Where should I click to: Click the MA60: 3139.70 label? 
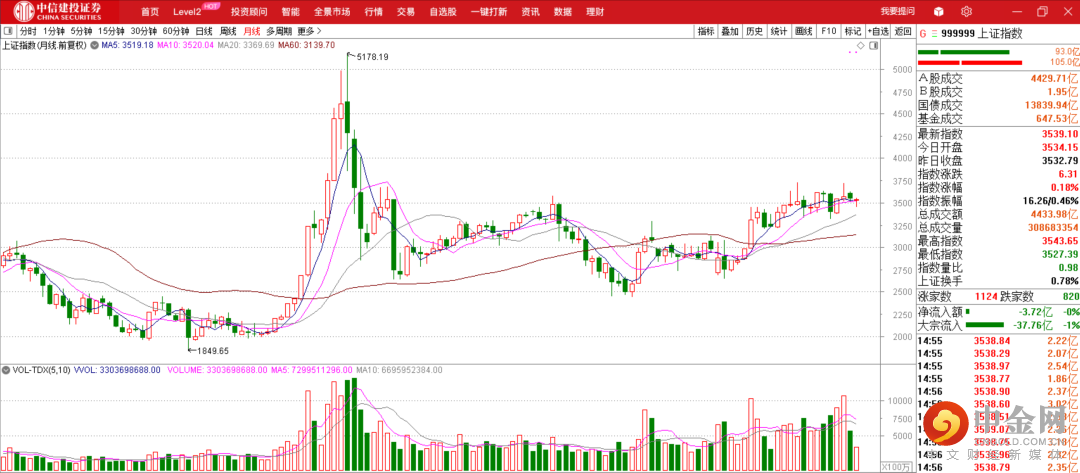(306, 45)
